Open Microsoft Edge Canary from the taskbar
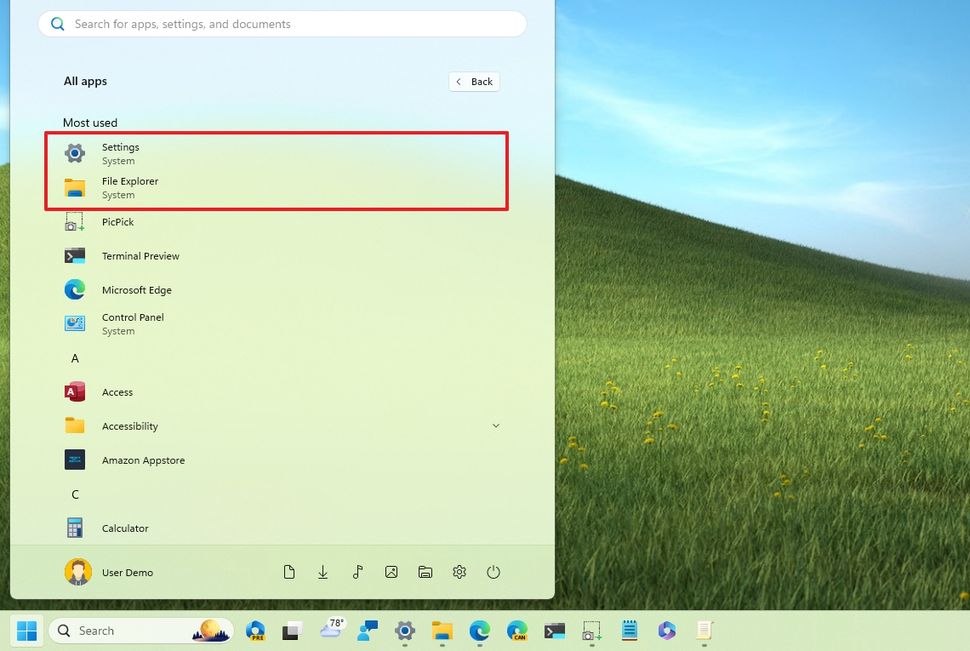 pos(517,631)
